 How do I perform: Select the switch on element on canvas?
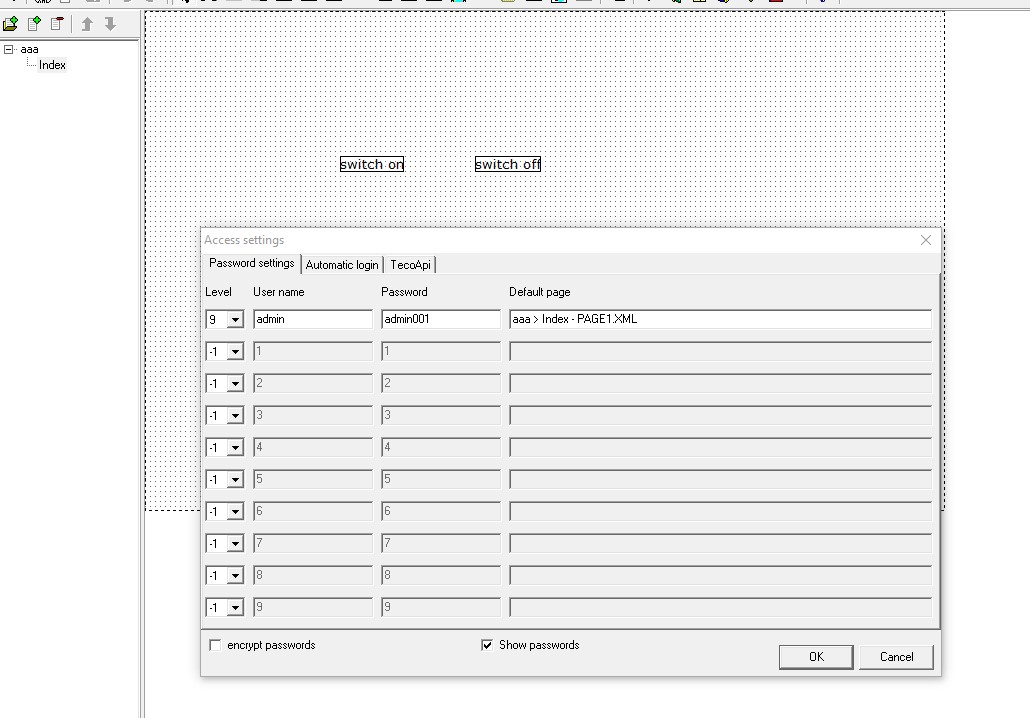coord(372,164)
